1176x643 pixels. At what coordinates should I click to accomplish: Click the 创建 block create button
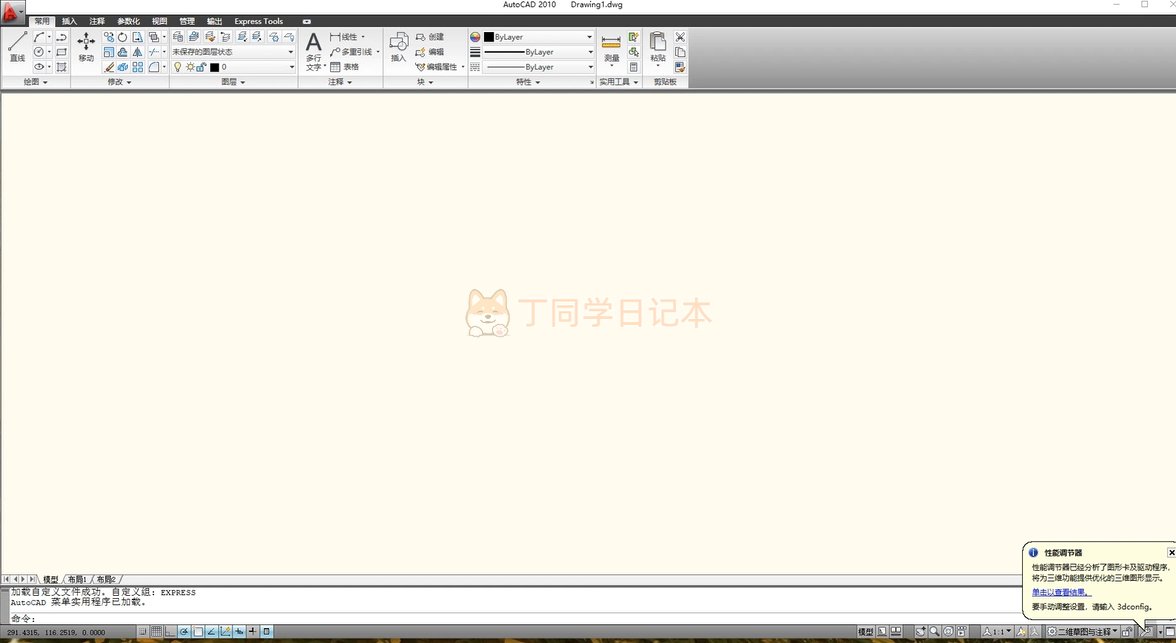click(430, 37)
